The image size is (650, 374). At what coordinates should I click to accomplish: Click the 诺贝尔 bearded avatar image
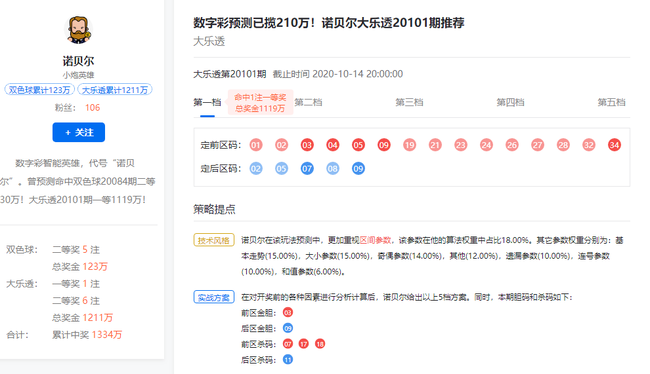(x=78, y=30)
